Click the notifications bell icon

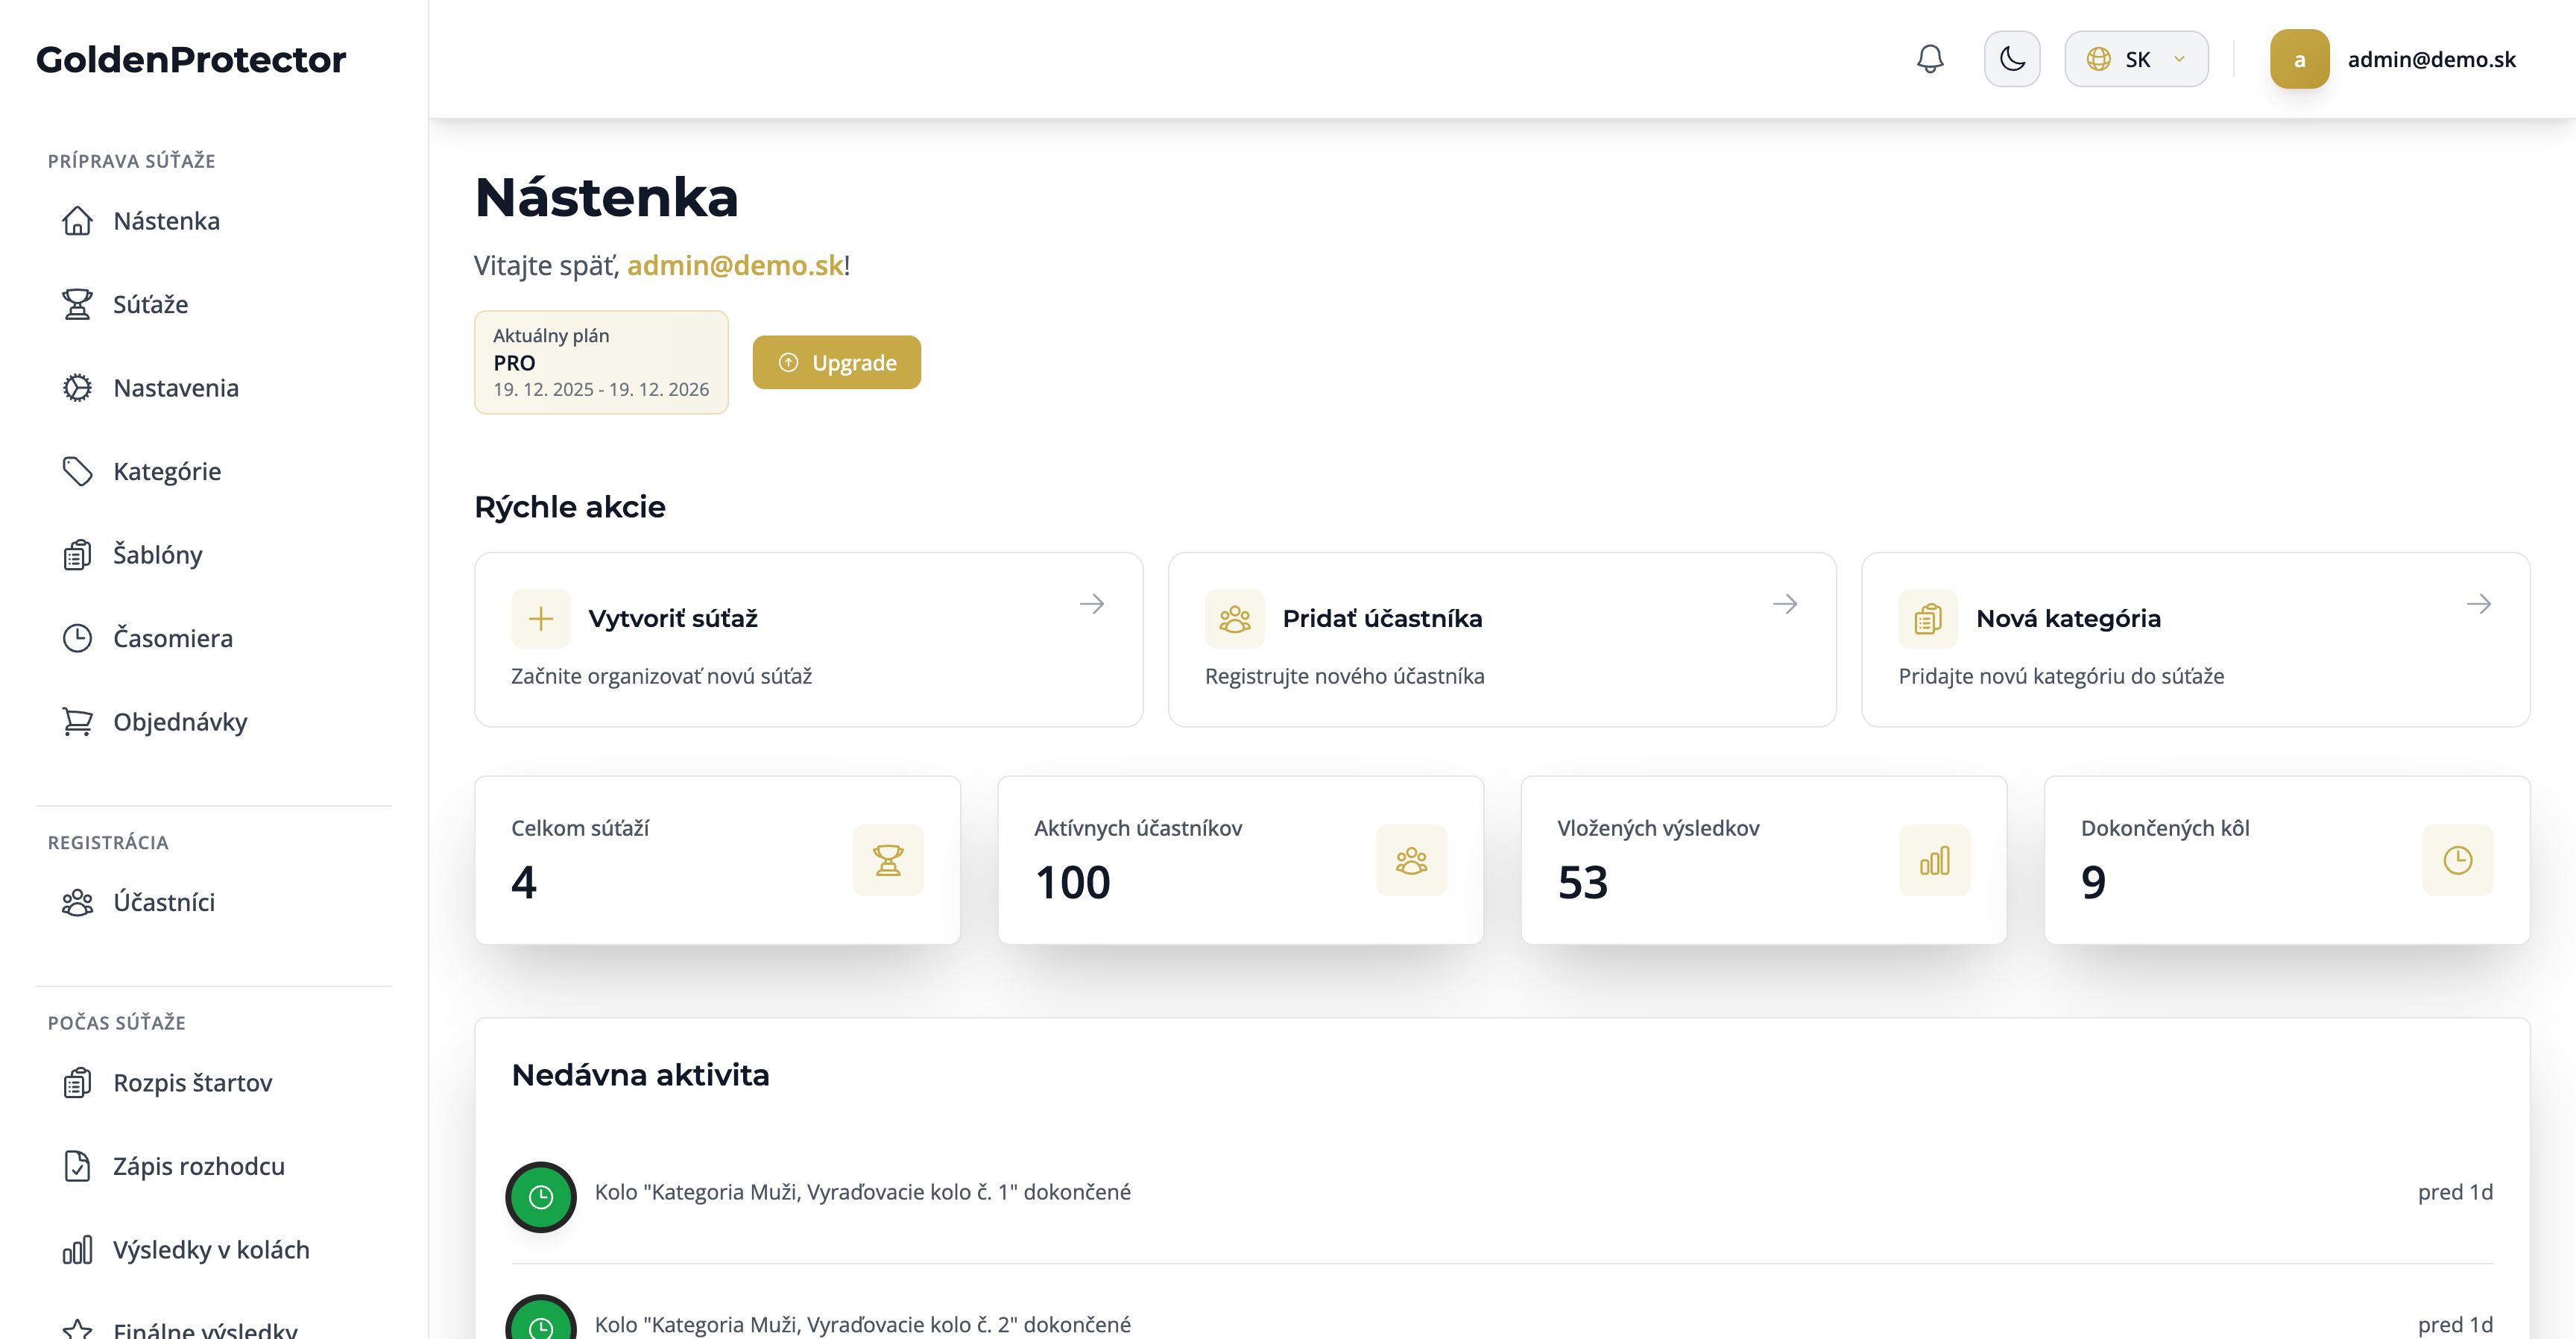coord(1929,59)
